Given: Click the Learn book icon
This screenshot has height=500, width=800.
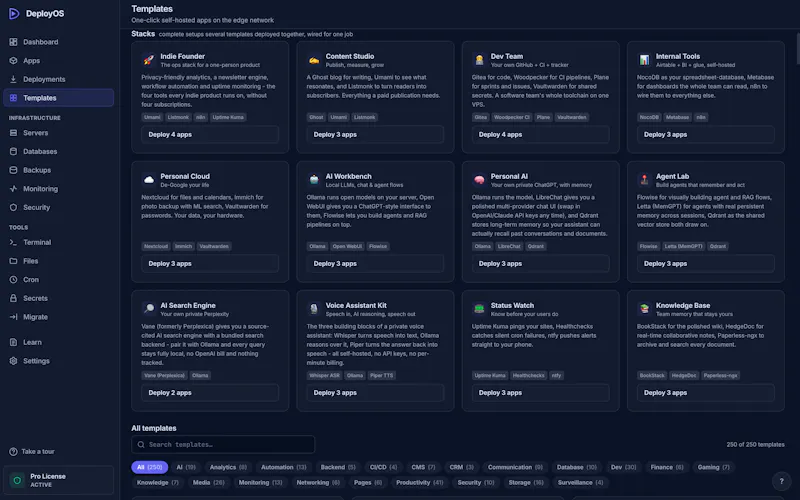Looking at the screenshot, I should pyautogui.click(x=13, y=342).
